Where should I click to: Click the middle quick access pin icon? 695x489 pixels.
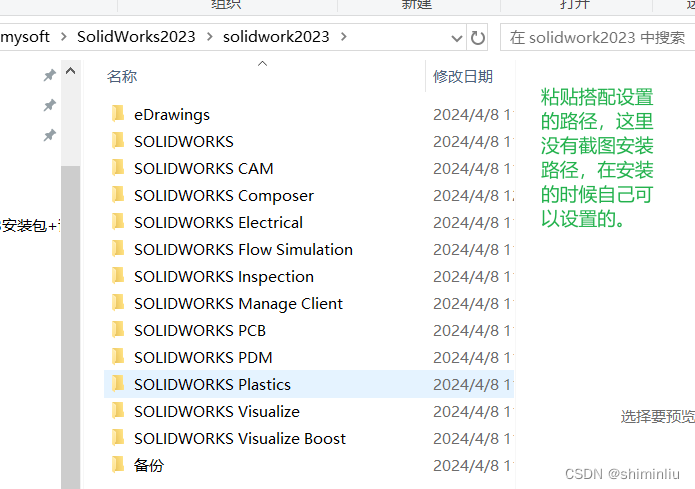coord(50,105)
